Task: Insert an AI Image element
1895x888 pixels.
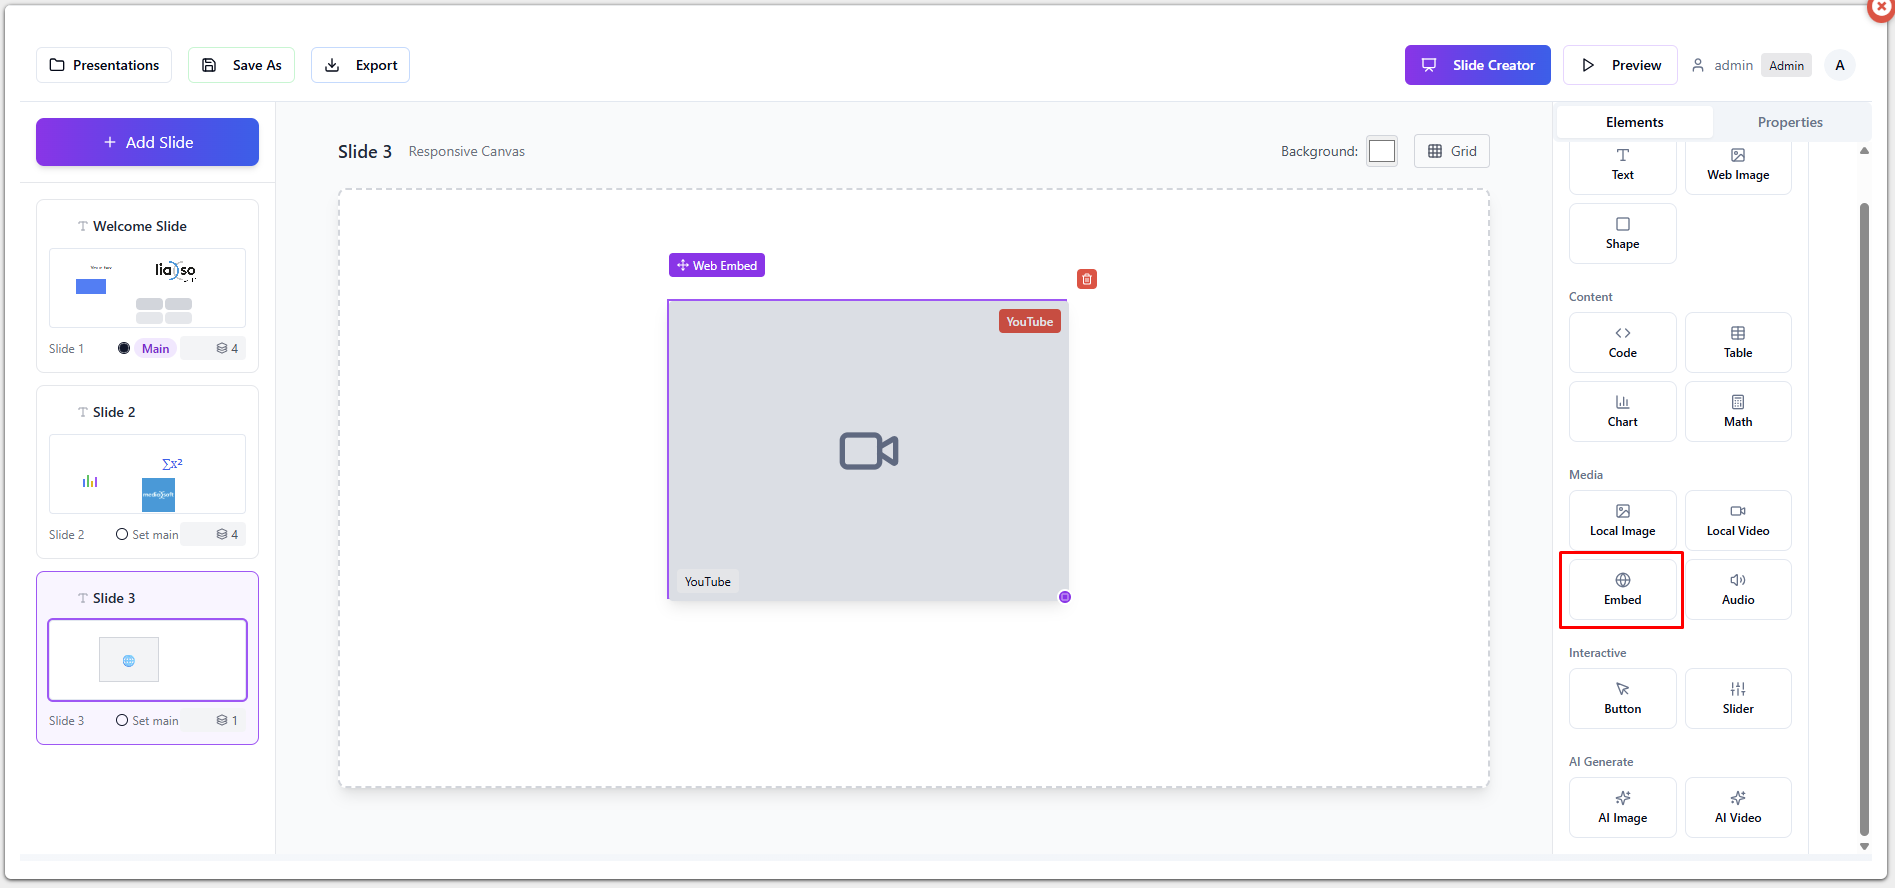Action: pyautogui.click(x=1622, y=808)
